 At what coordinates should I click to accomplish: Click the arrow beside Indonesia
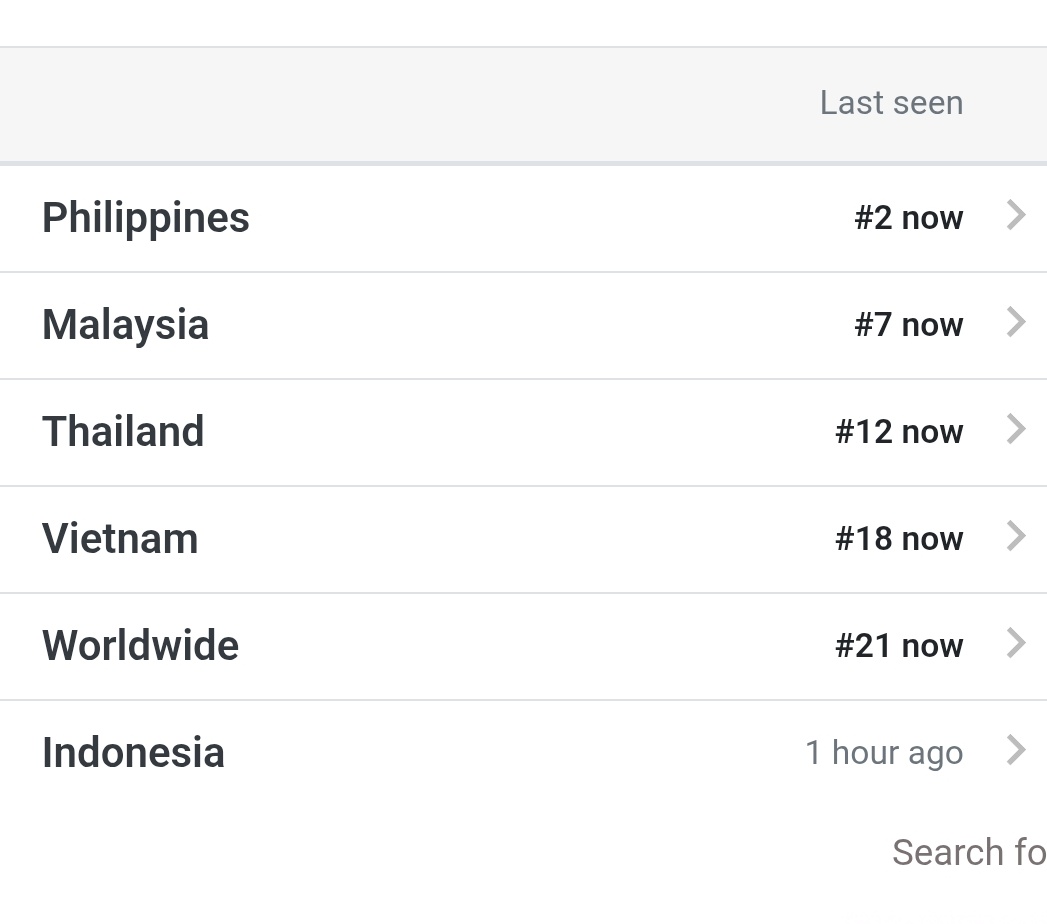coord(1016,750)
